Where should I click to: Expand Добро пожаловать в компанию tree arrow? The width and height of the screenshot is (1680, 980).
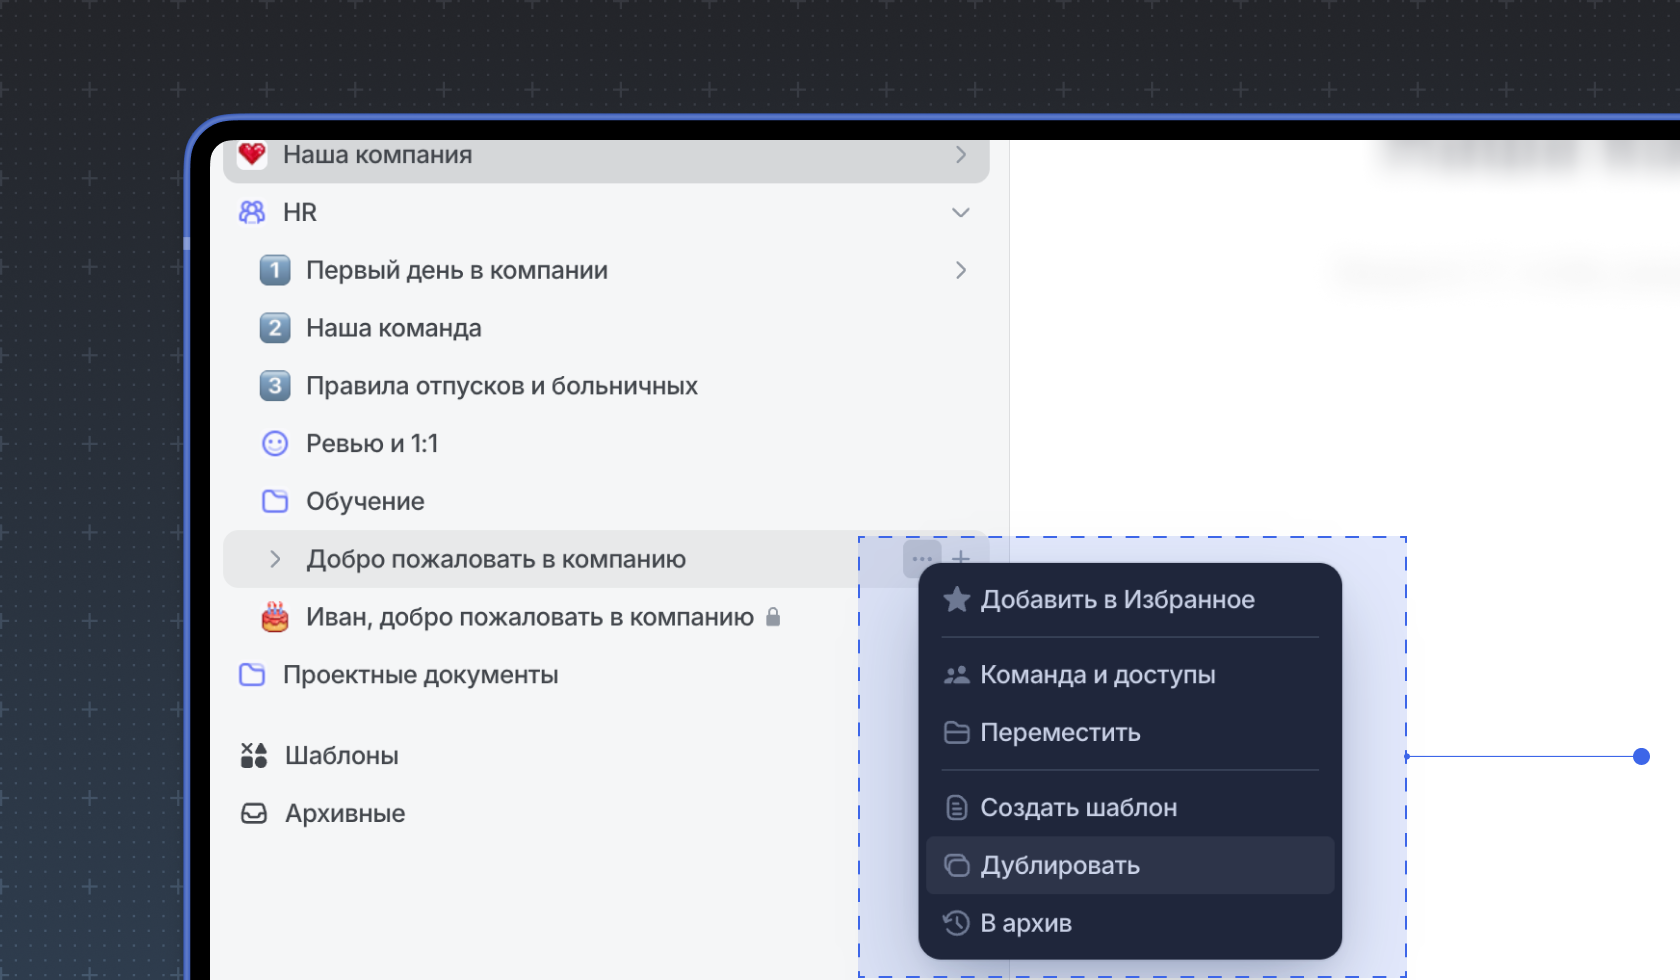[x=275, y=559]
